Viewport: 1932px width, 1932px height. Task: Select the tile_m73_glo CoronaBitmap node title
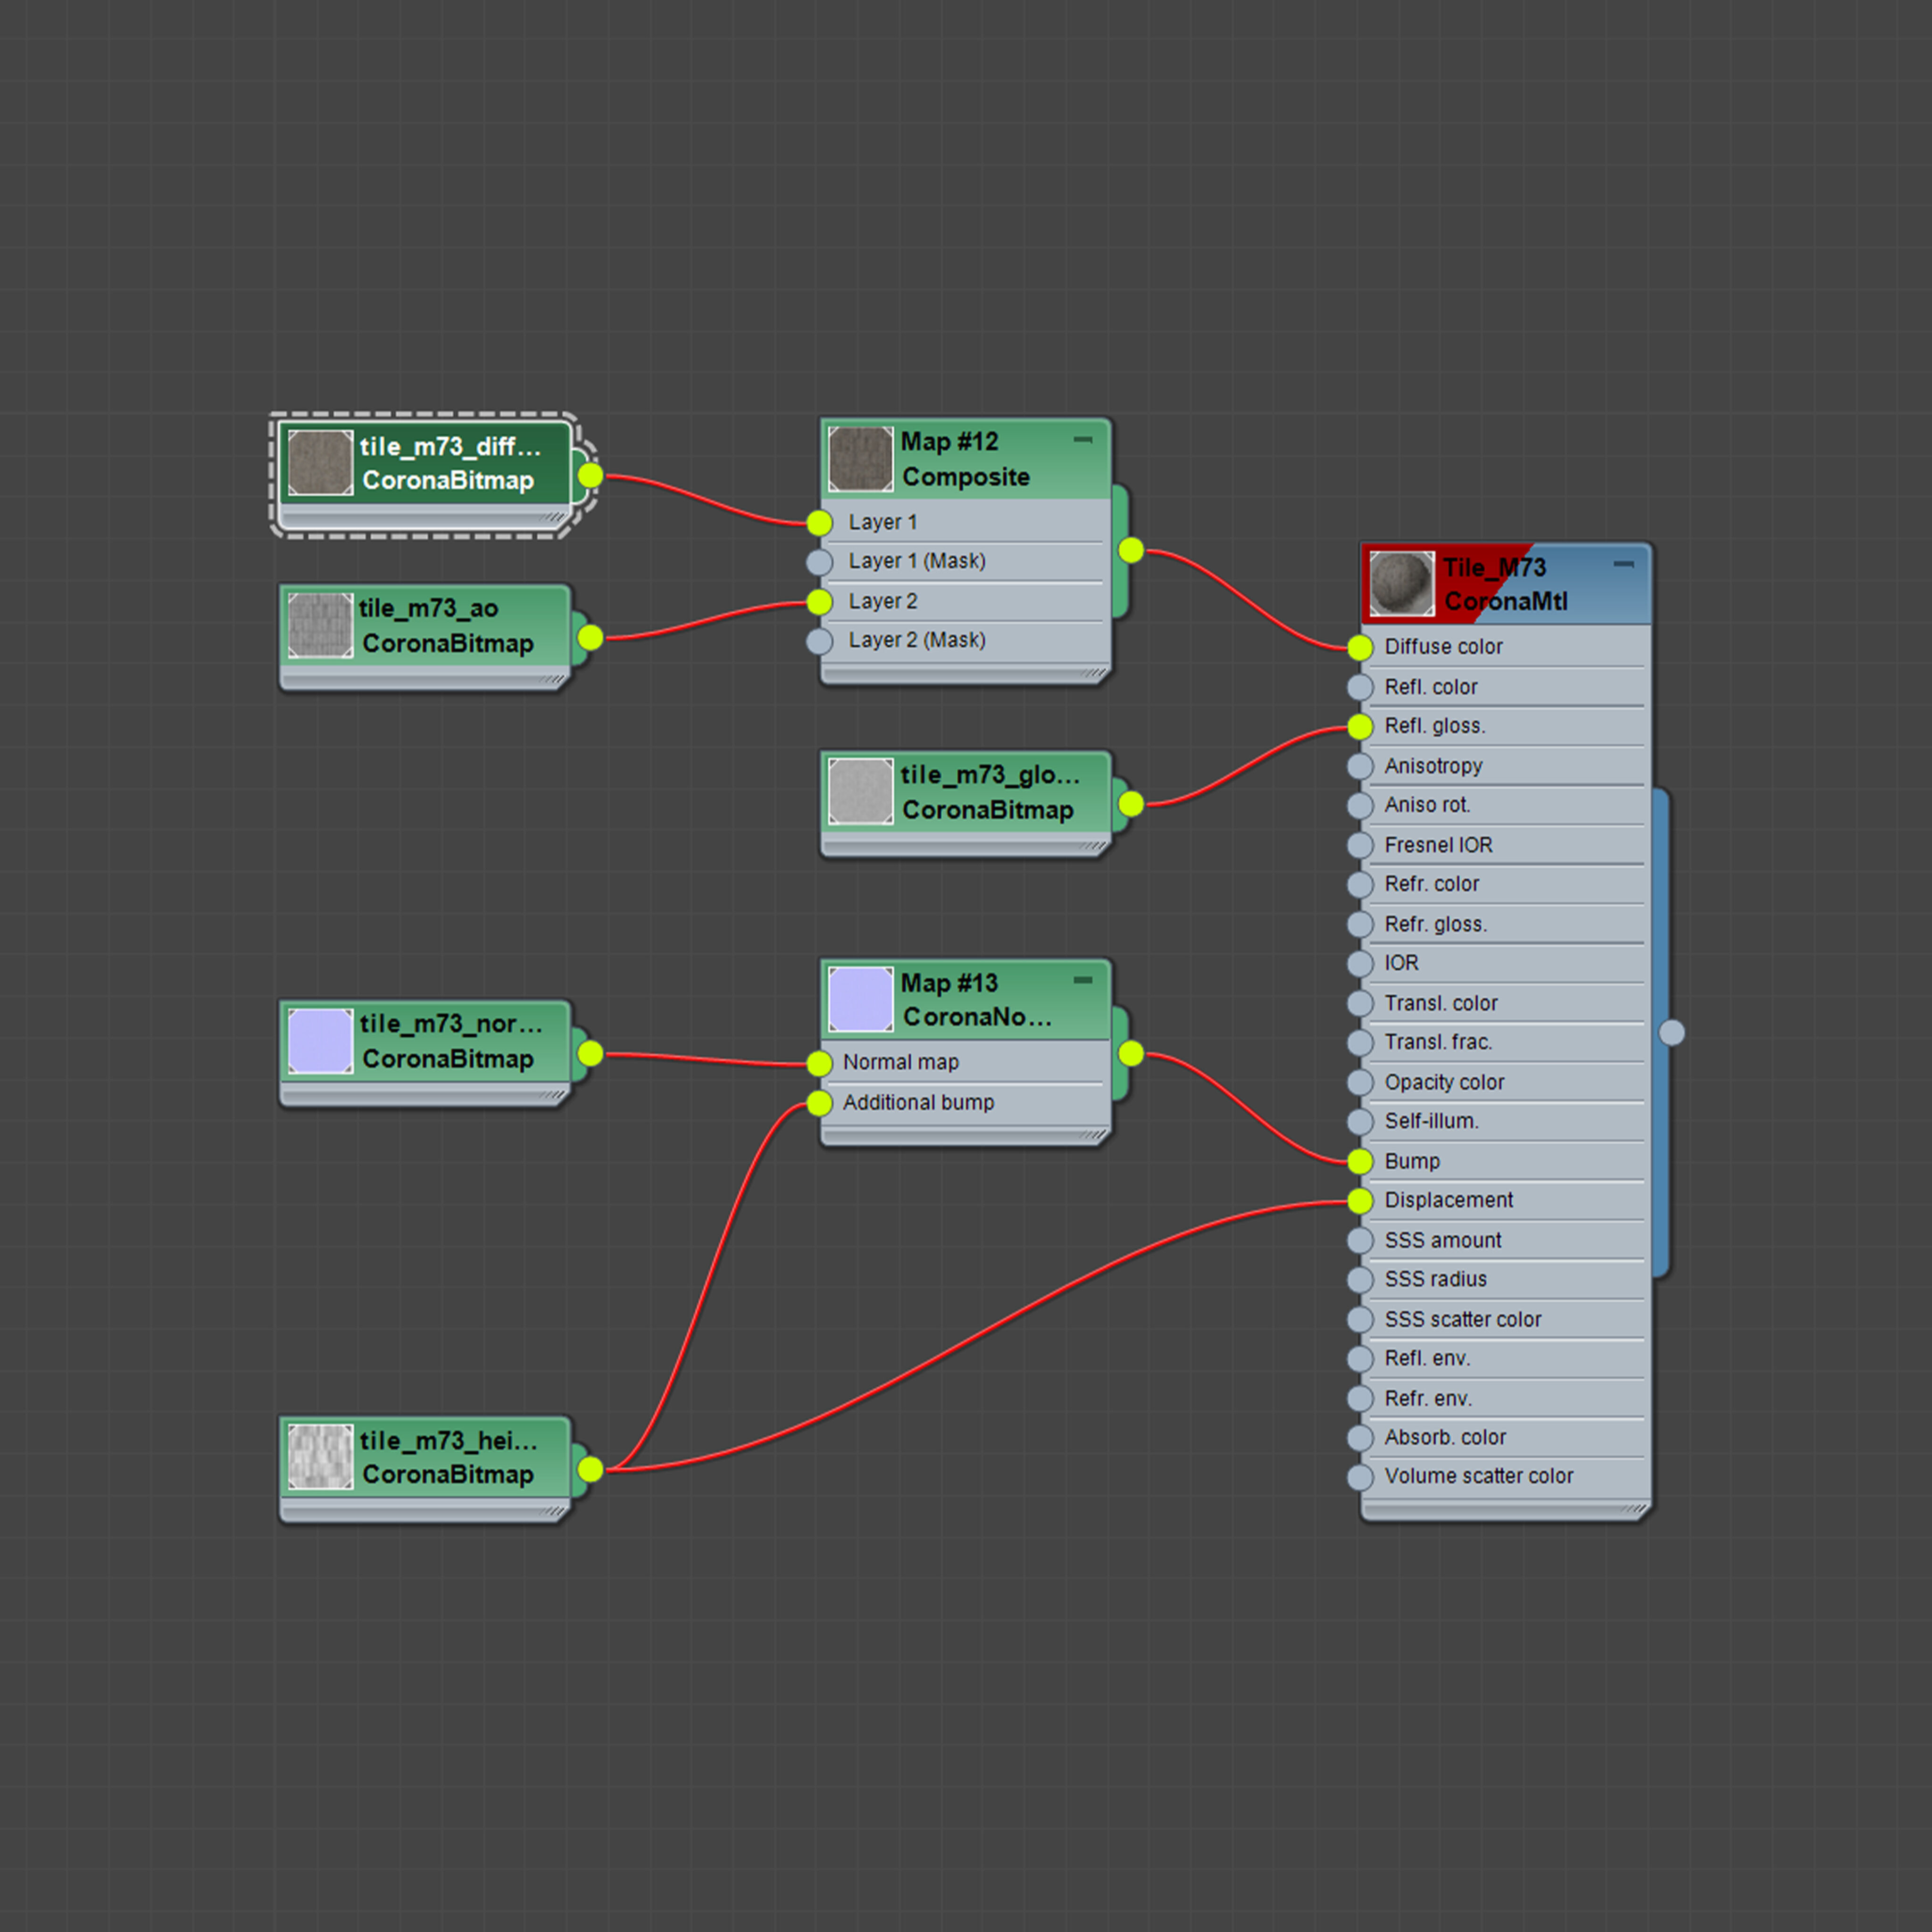point(988,776)
